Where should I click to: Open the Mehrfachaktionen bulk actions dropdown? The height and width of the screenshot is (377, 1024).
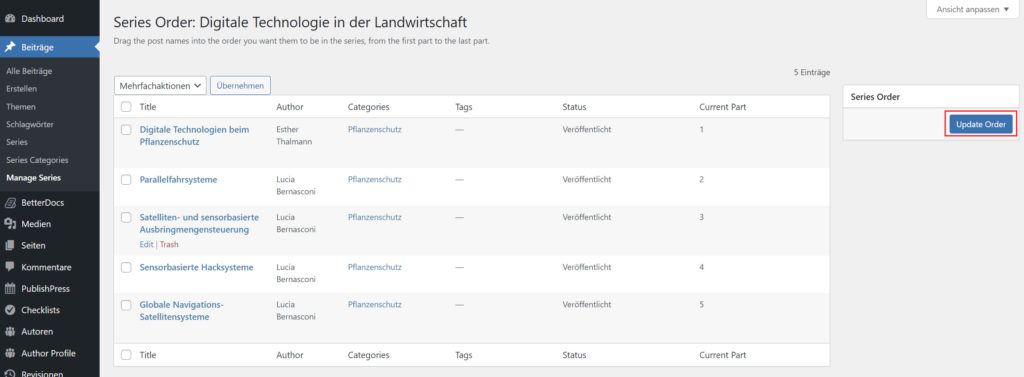(160, 86)
